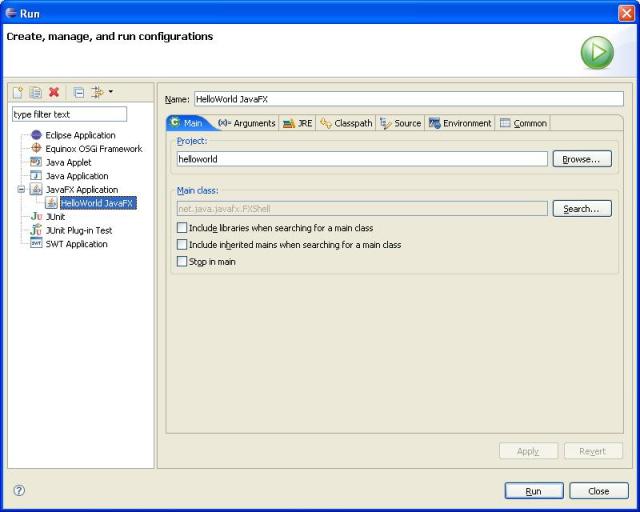Click the JUnit icon in tree
Viewport: 640px width, 512px height.
36,216
